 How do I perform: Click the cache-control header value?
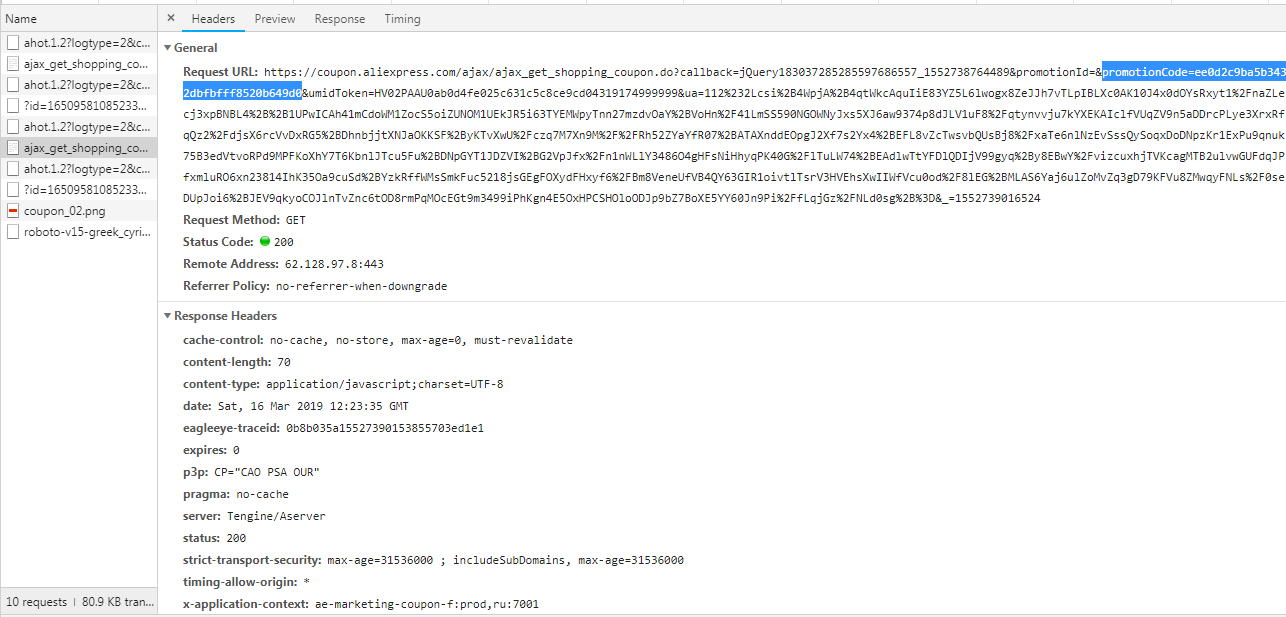(x=421, y=340)
